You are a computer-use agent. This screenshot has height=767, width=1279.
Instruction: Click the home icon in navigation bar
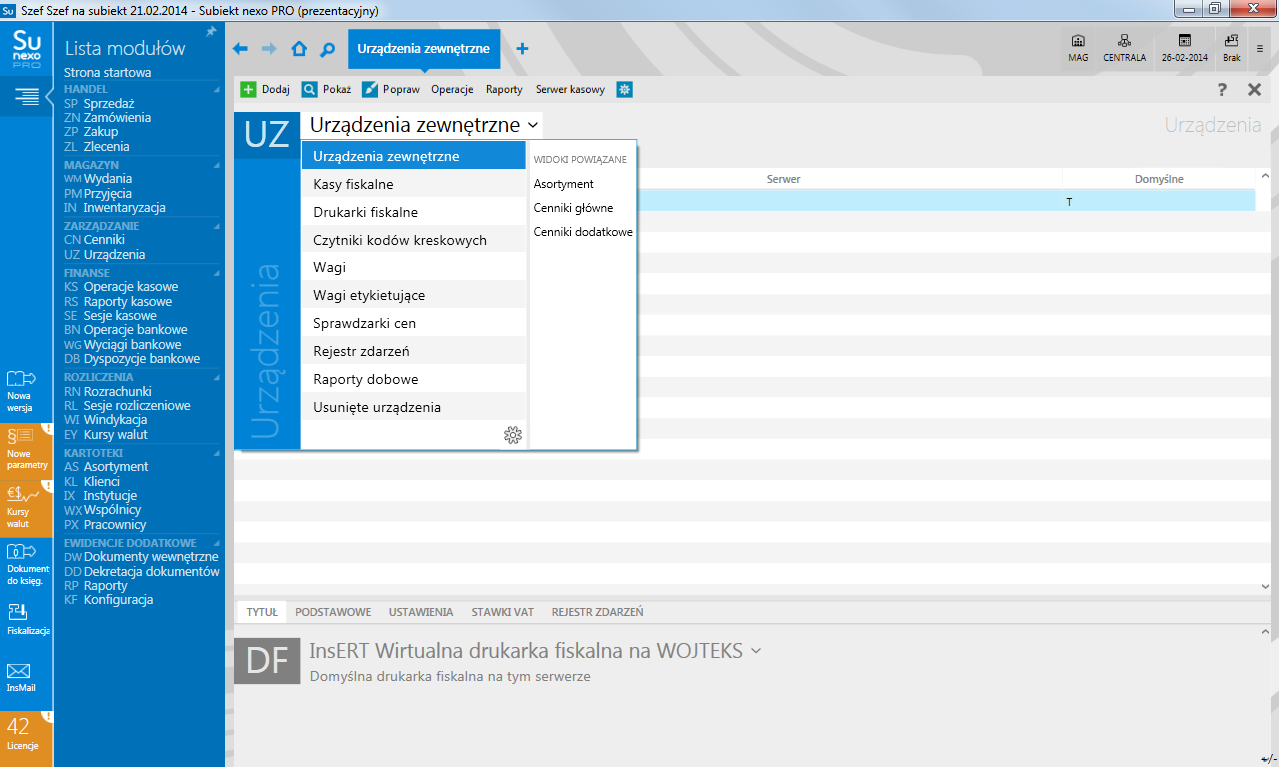(298, 49)
